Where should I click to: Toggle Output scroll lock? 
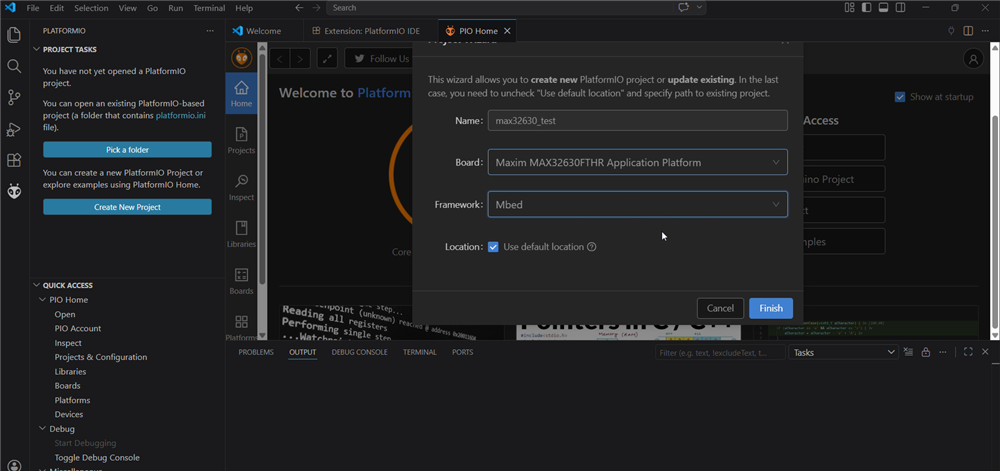click(x=925, y=352)
